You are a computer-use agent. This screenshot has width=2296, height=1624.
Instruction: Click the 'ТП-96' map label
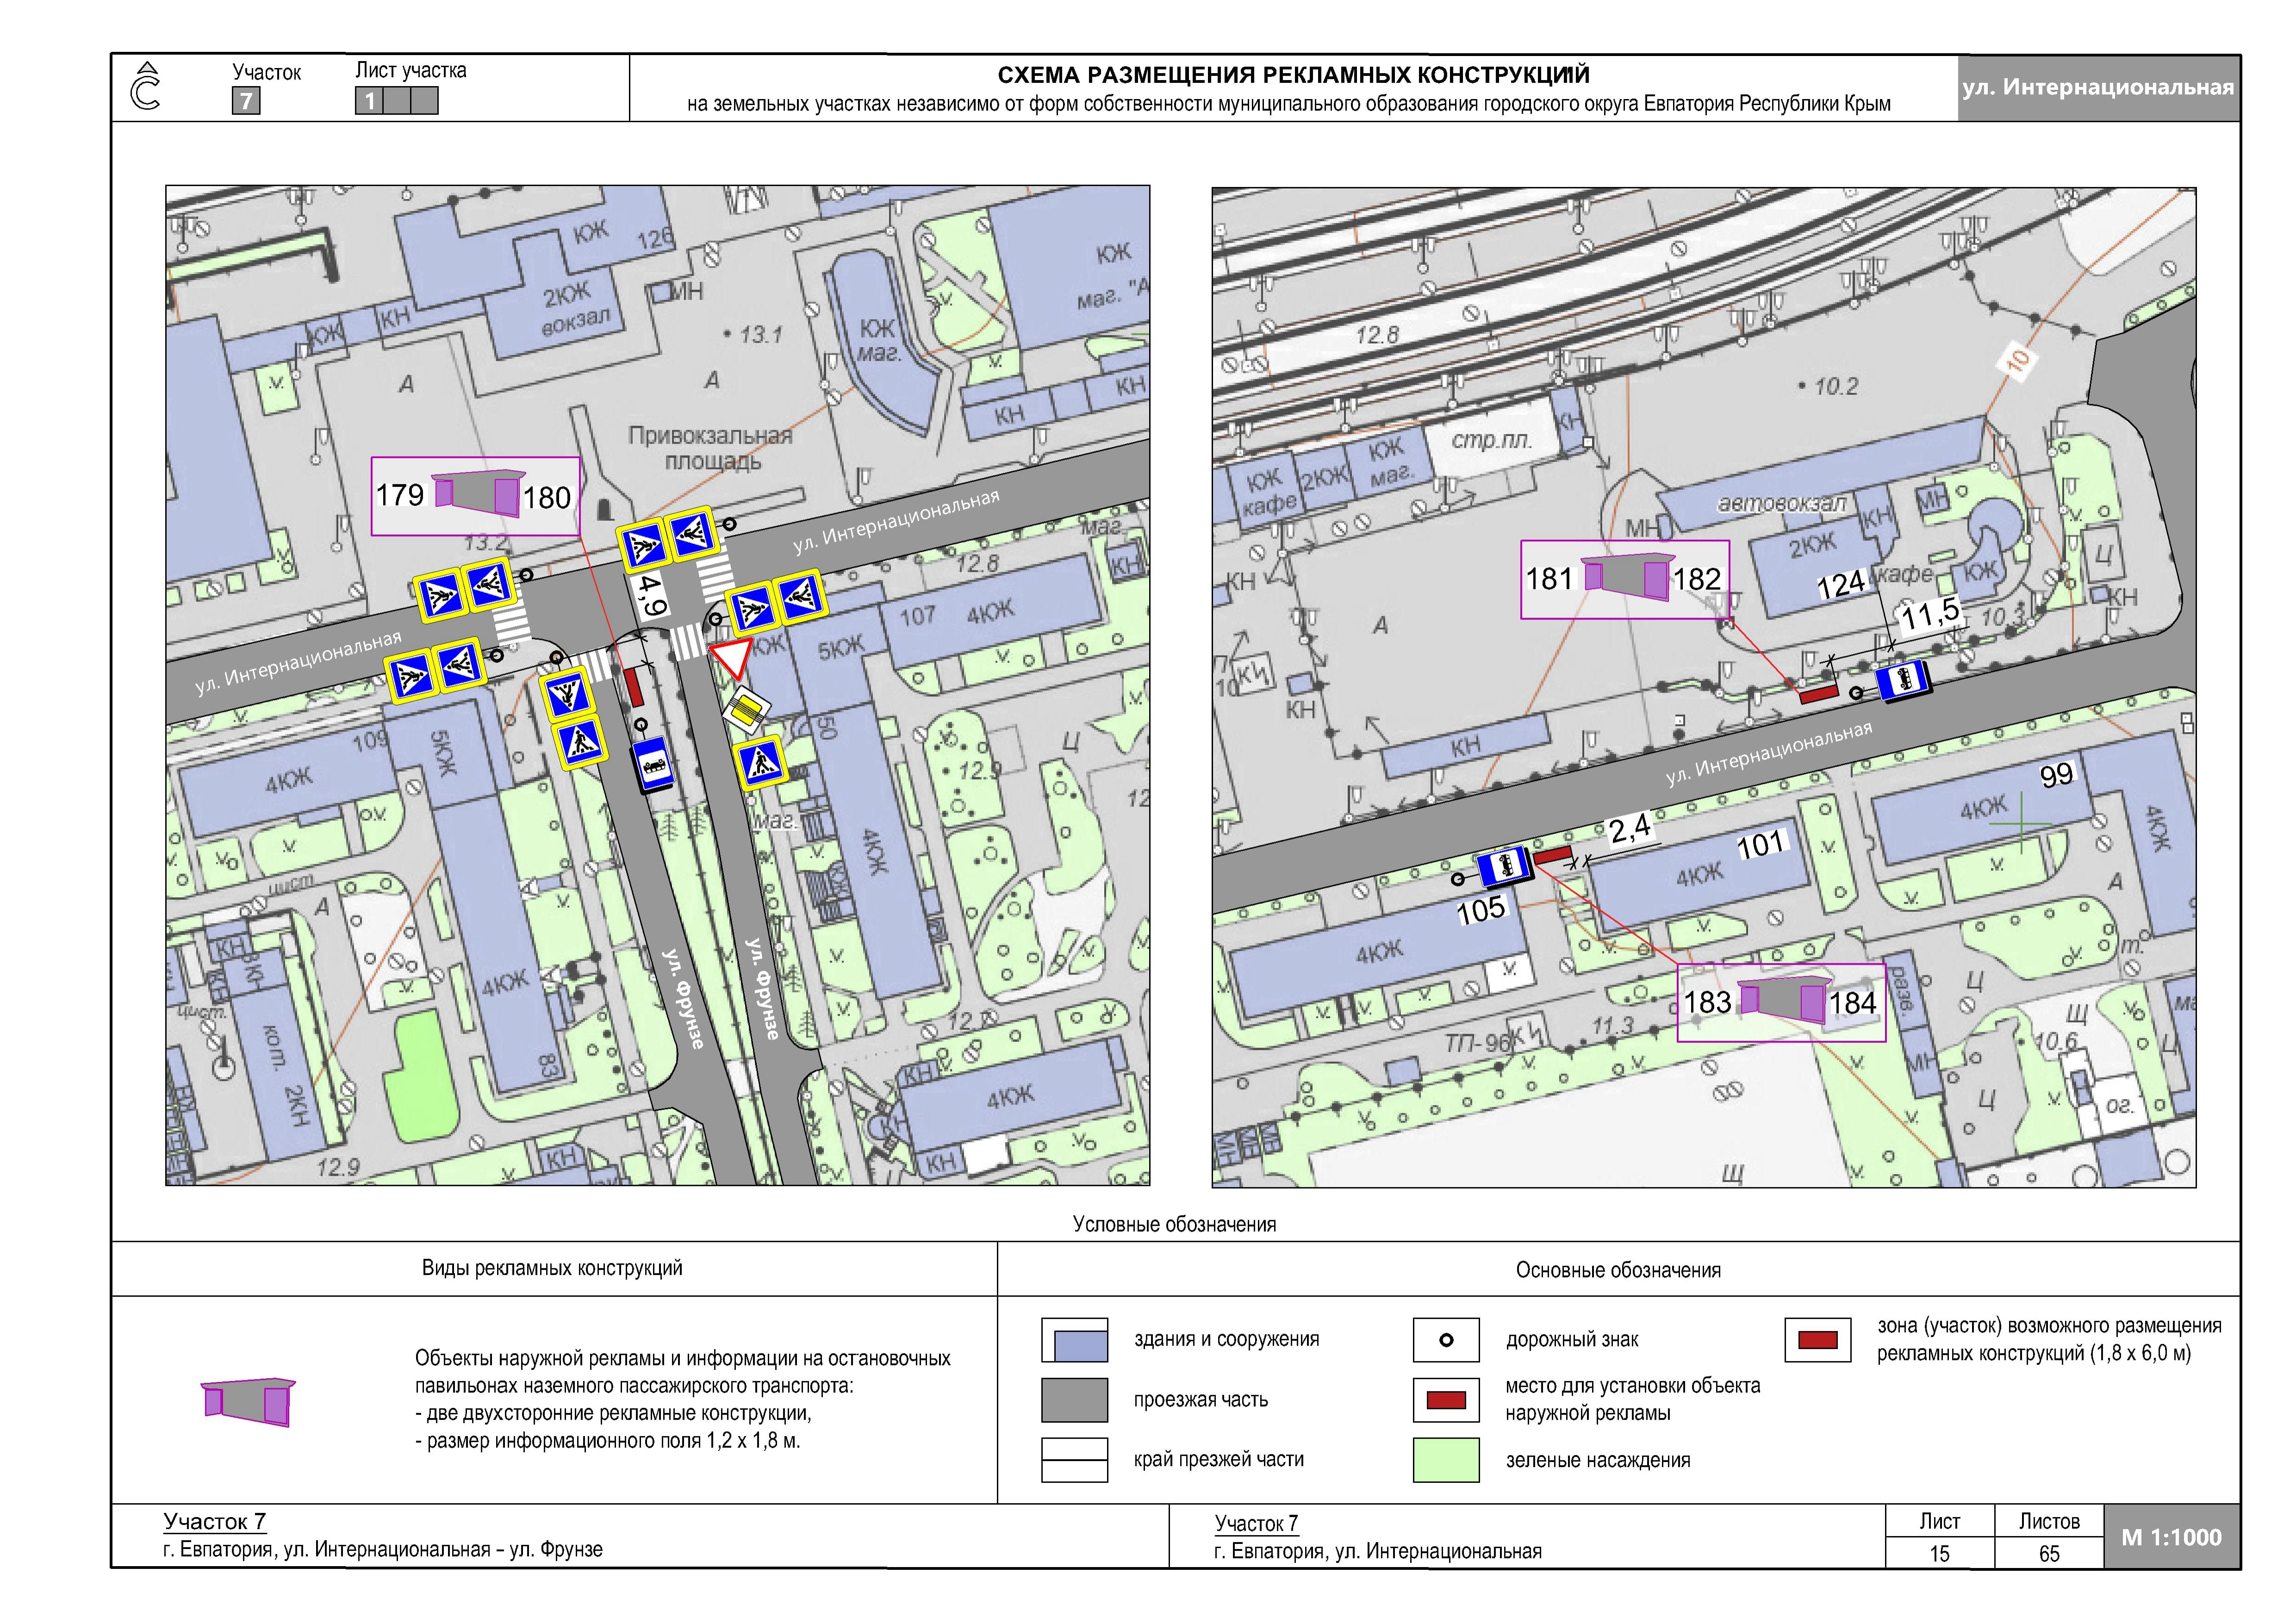click(1477, 1043)
